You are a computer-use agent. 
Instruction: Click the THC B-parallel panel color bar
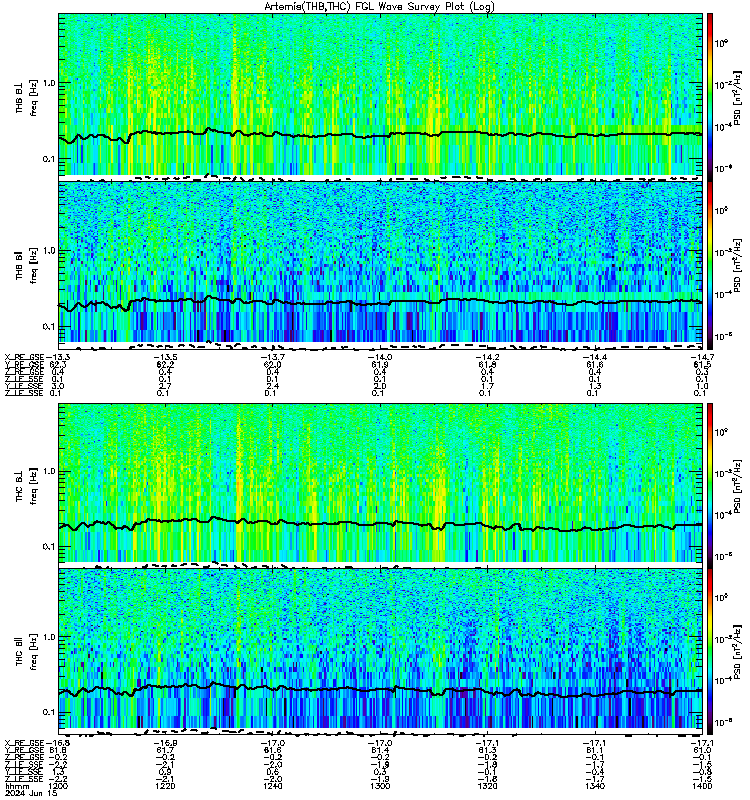click(709, 652)
